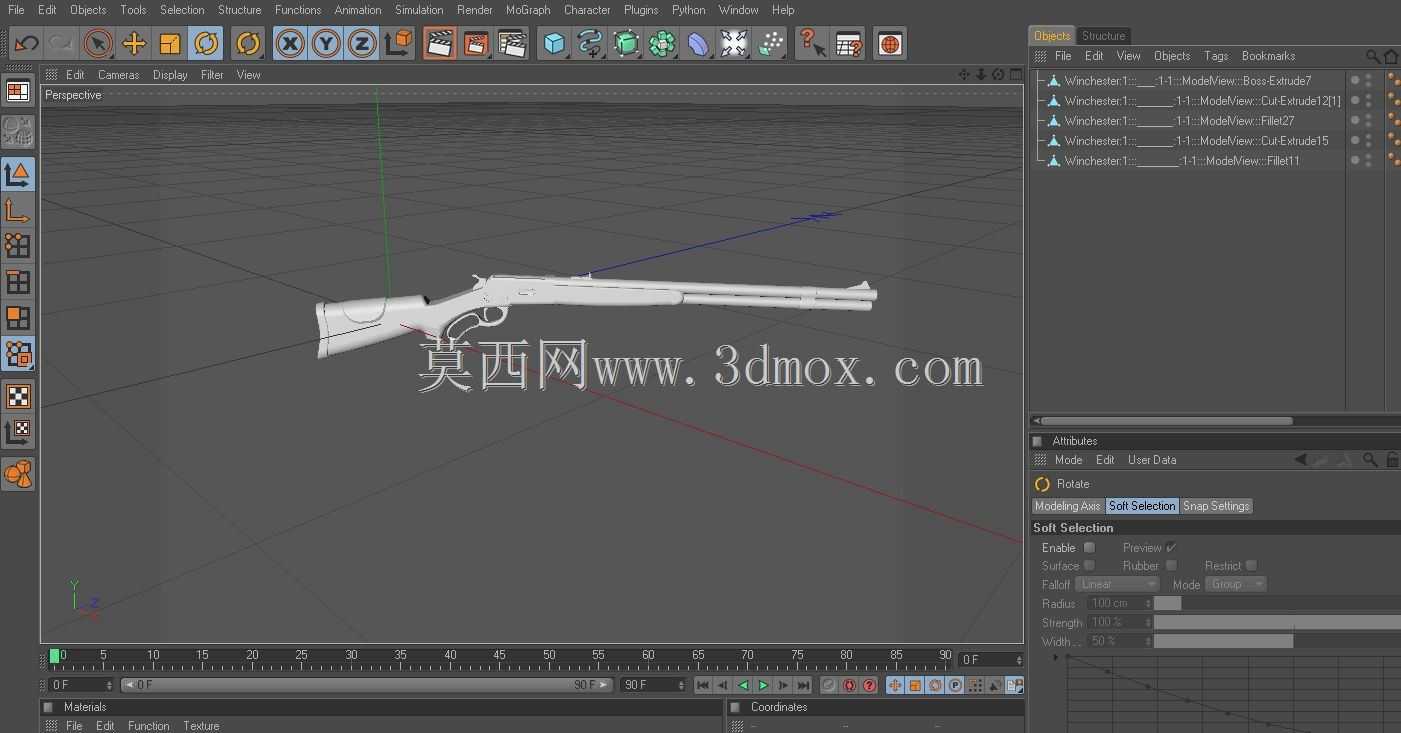Click Render Active View clapperboard
This screenshot has width=1401, height=733.
click(439, 43)
